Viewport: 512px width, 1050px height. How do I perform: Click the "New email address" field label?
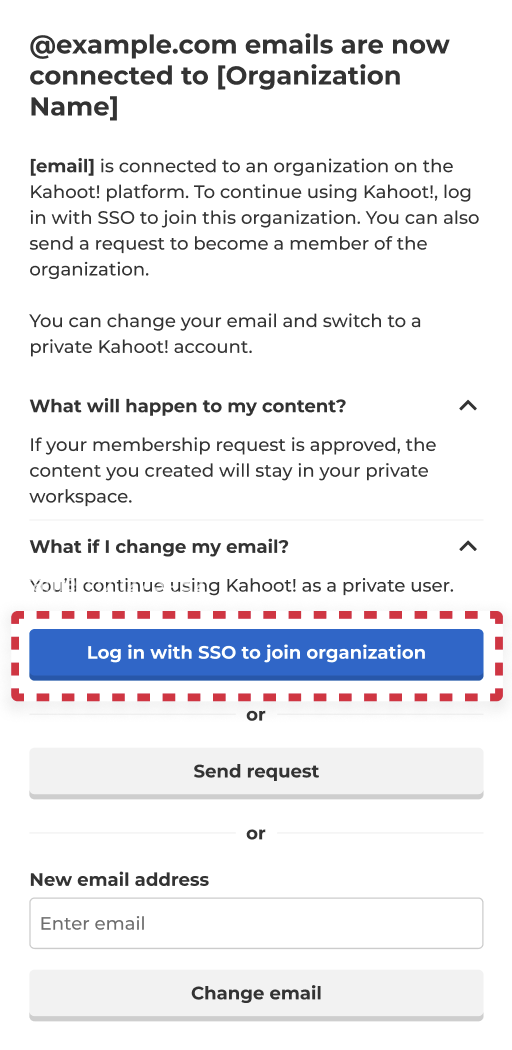click(x=119, y=879)
